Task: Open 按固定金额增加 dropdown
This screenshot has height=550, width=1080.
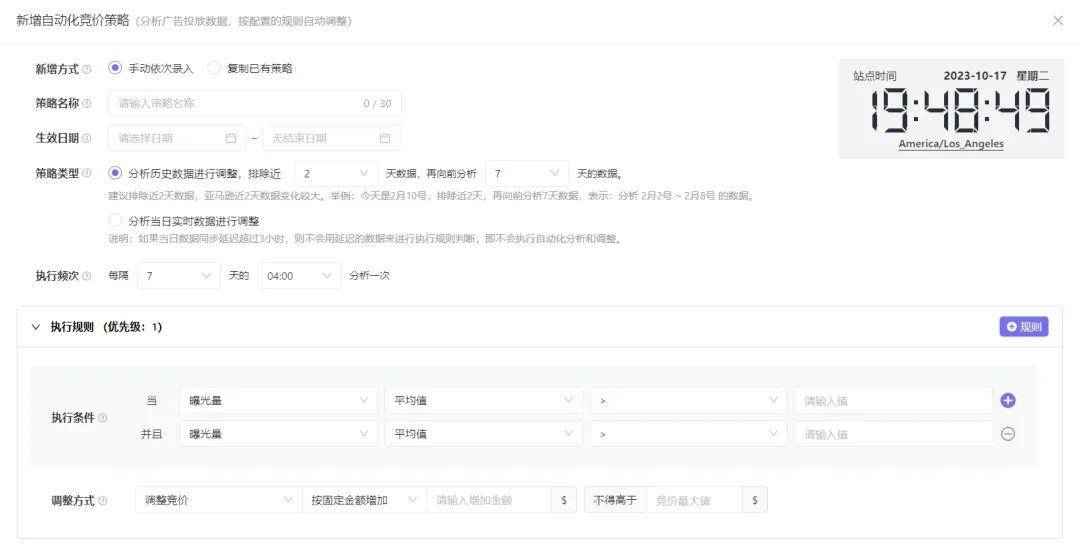Action: pyautogui.click(x=364, y=500)
